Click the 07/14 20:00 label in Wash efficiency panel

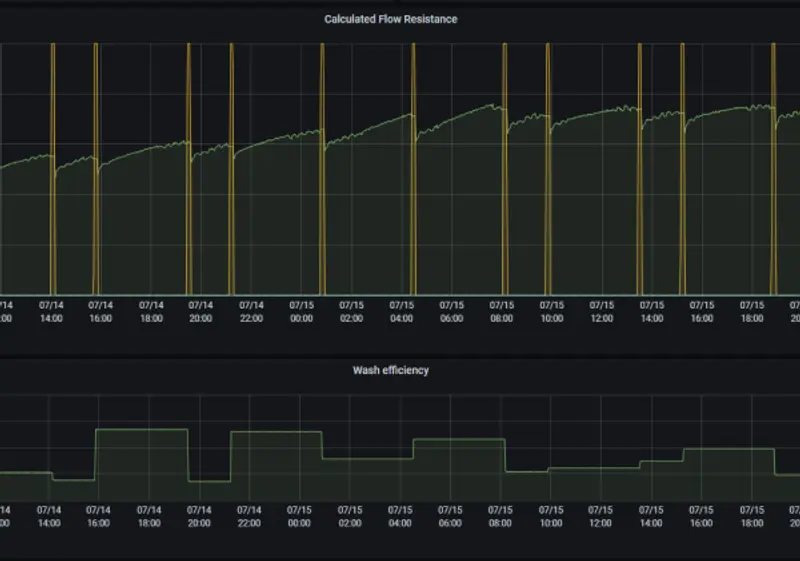point(199,516)
